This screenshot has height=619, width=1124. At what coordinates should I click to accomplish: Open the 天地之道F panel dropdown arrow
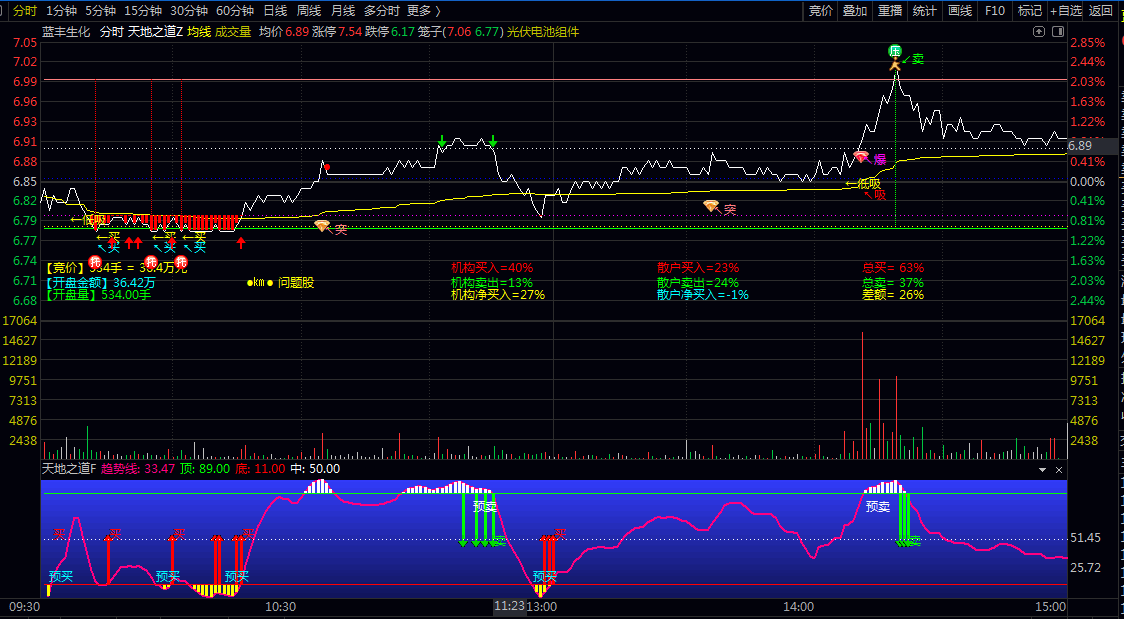tap(1043, 470)
